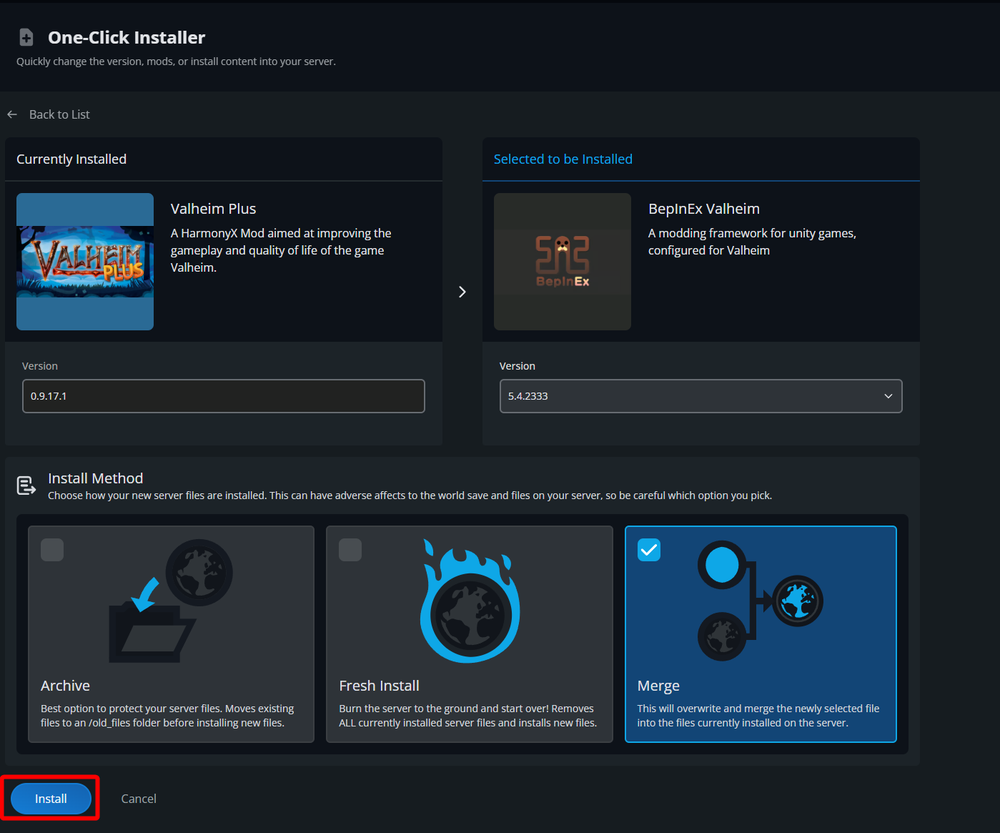The height and width of the screenshot is (833, 1000).
Task: Click the BepInEx Valheim logo thumbnail
Action: pos(562,262)
